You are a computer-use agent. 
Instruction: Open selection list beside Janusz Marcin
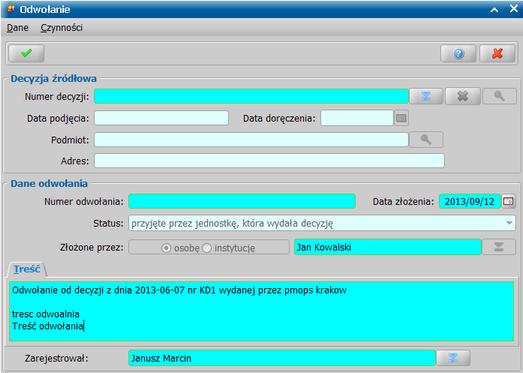coord(453,358)
